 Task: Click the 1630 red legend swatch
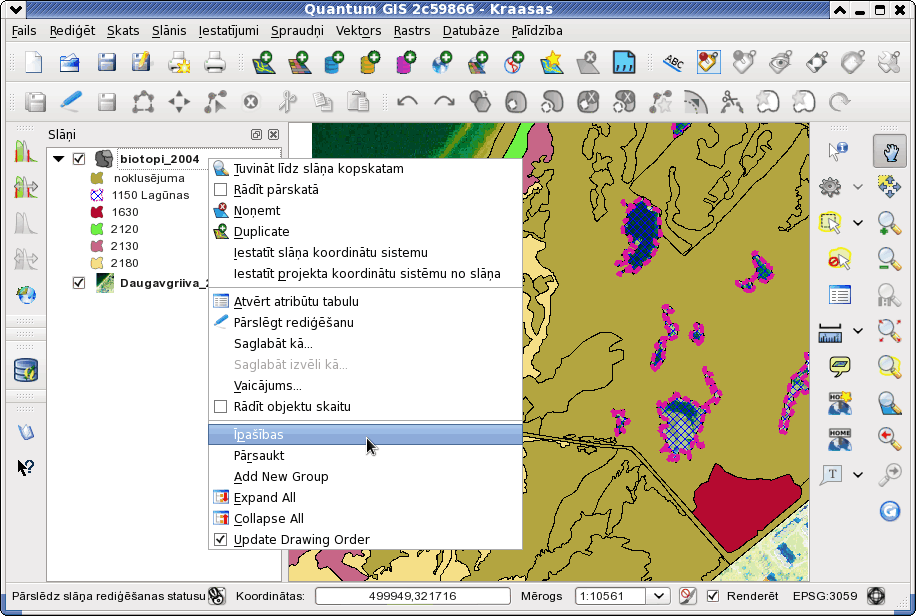(97, 212)
